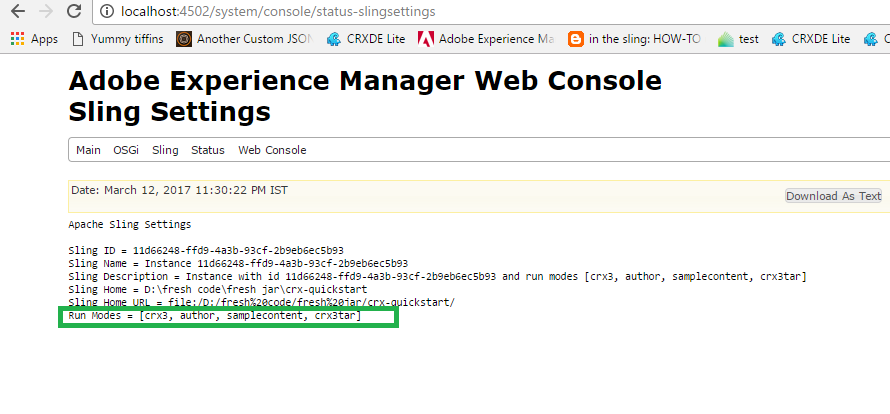
Task: Click the site info icon in address bar
Action: click(x=106, y=11)
